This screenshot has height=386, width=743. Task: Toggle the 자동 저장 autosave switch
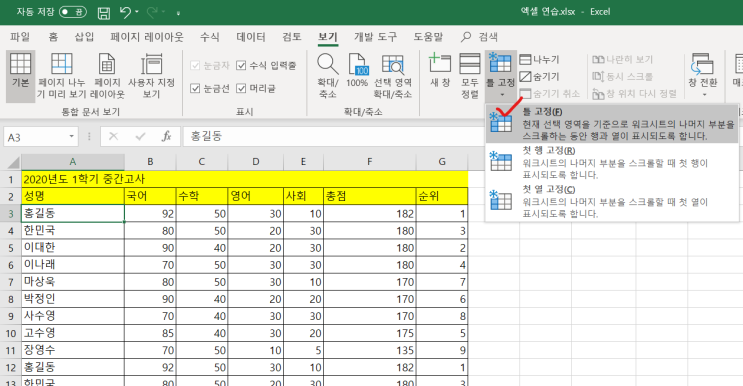pyautogui.click(x=72, y=12)
